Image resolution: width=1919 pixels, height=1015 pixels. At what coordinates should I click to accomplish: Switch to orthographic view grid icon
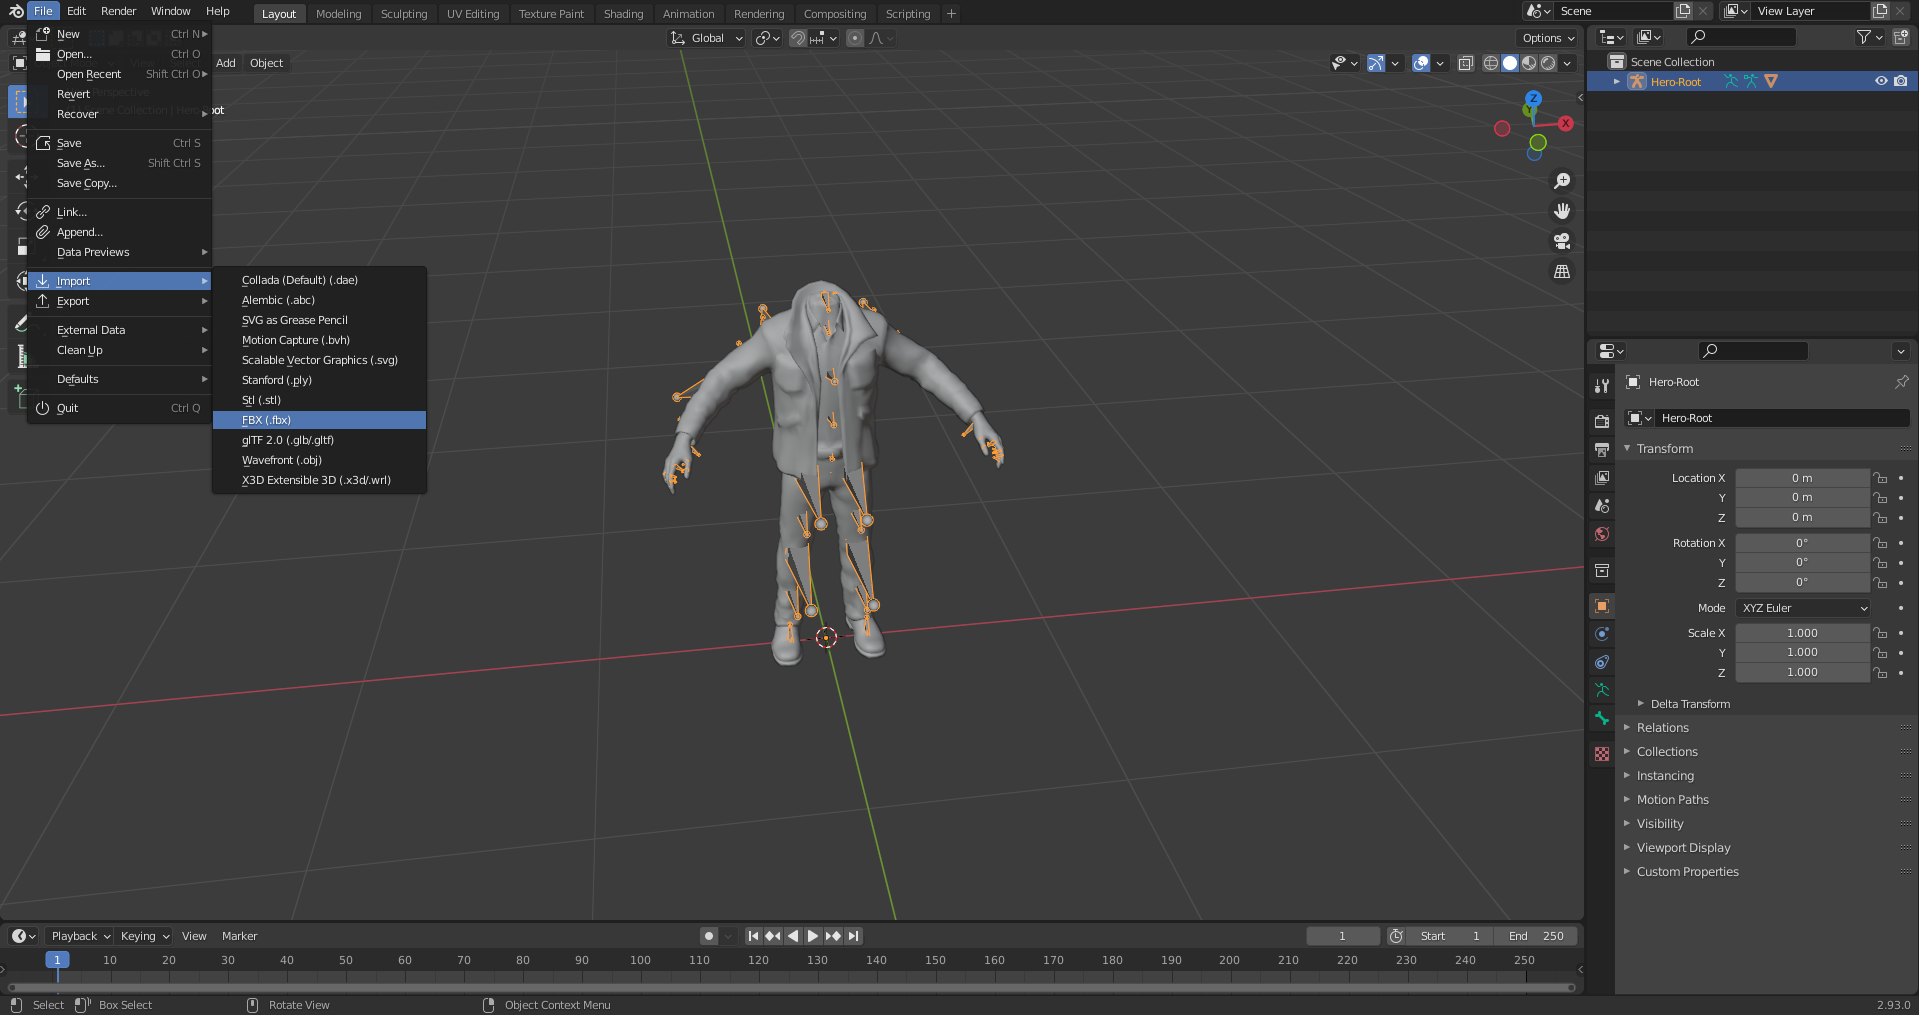point(1562,271)
